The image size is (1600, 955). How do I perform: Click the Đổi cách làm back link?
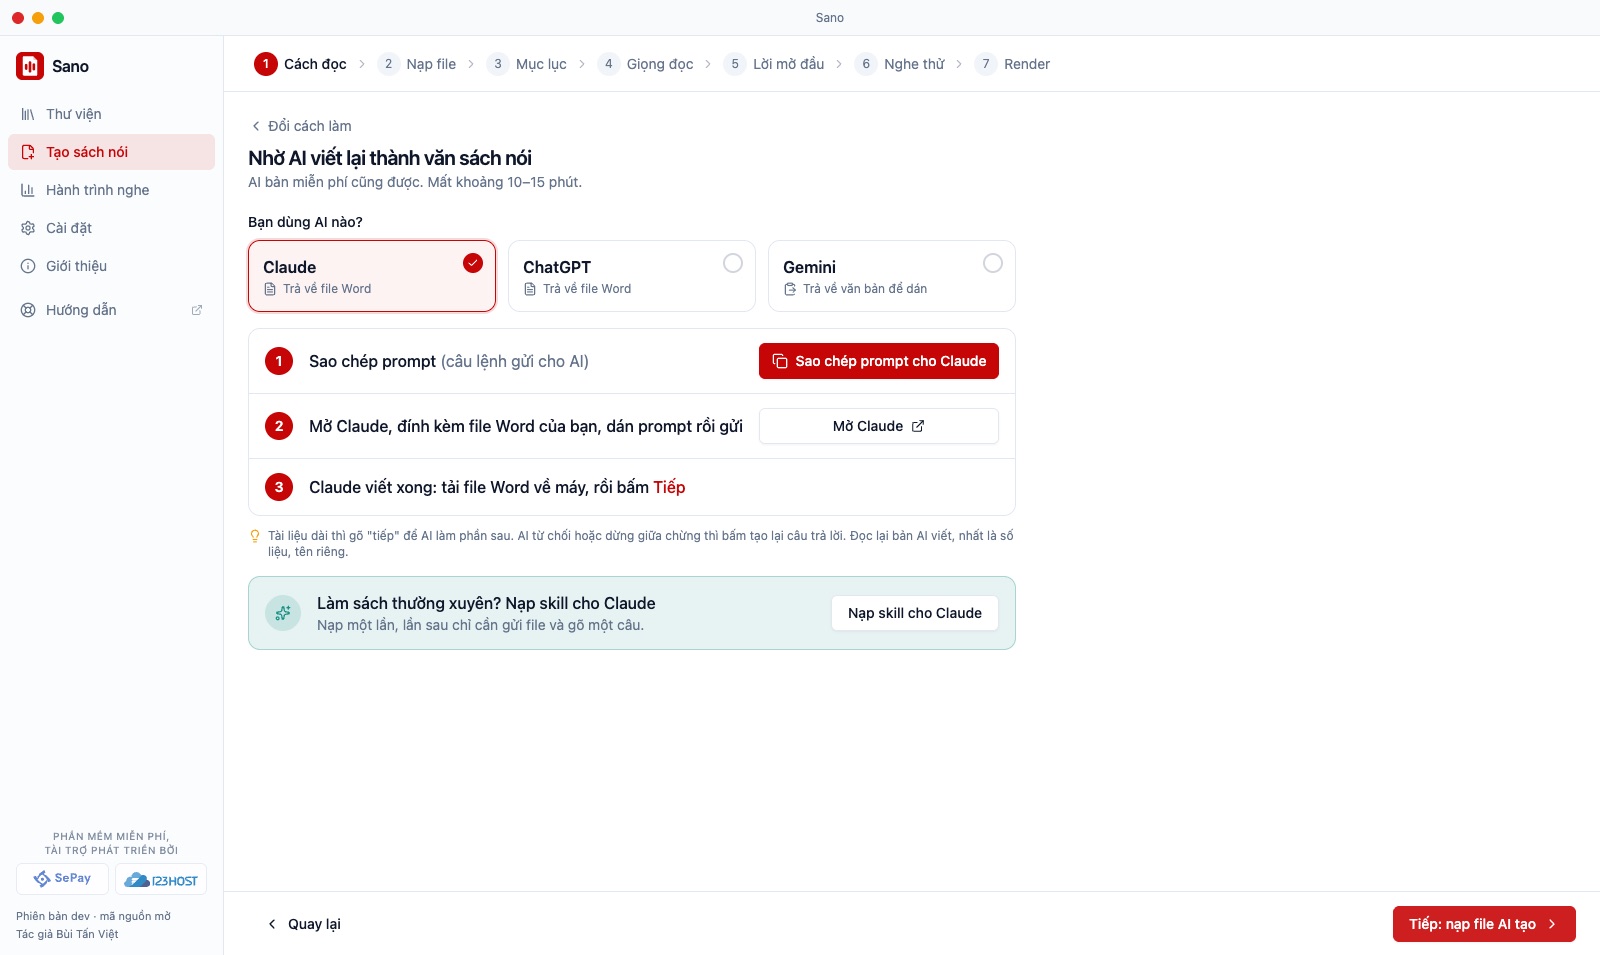click(301, 126)
